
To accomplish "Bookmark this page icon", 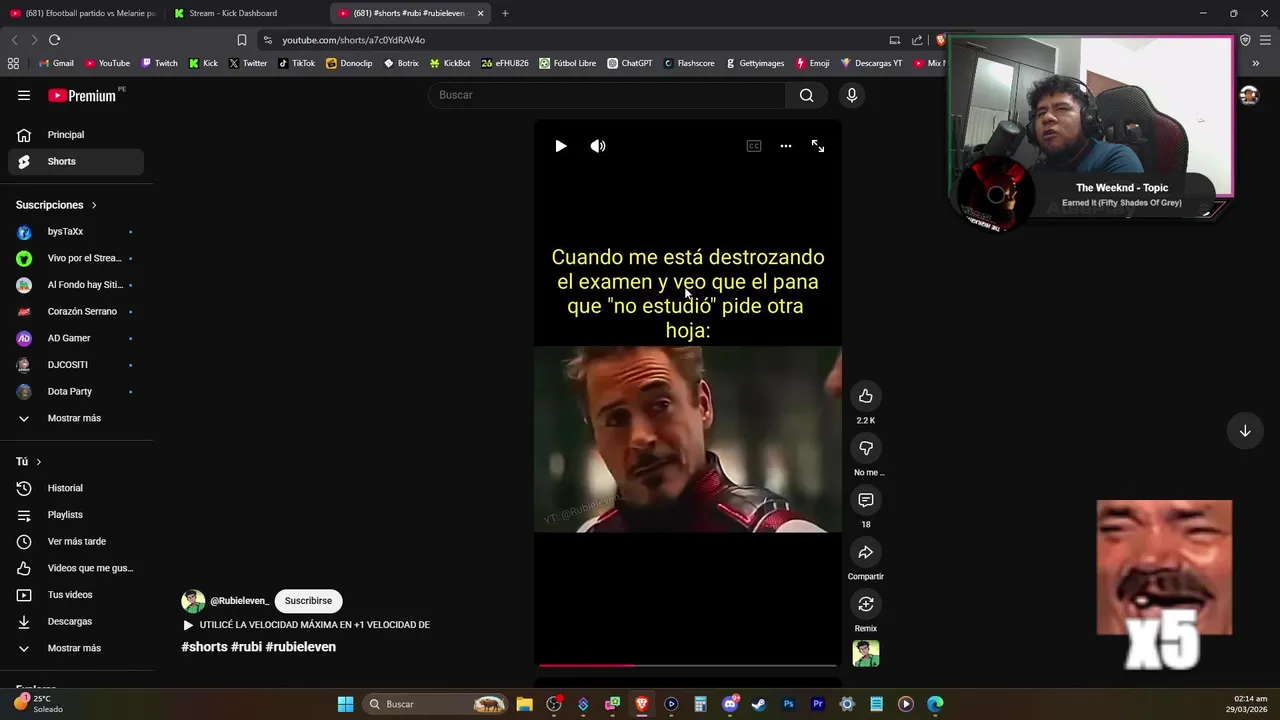I will point(241,40).
